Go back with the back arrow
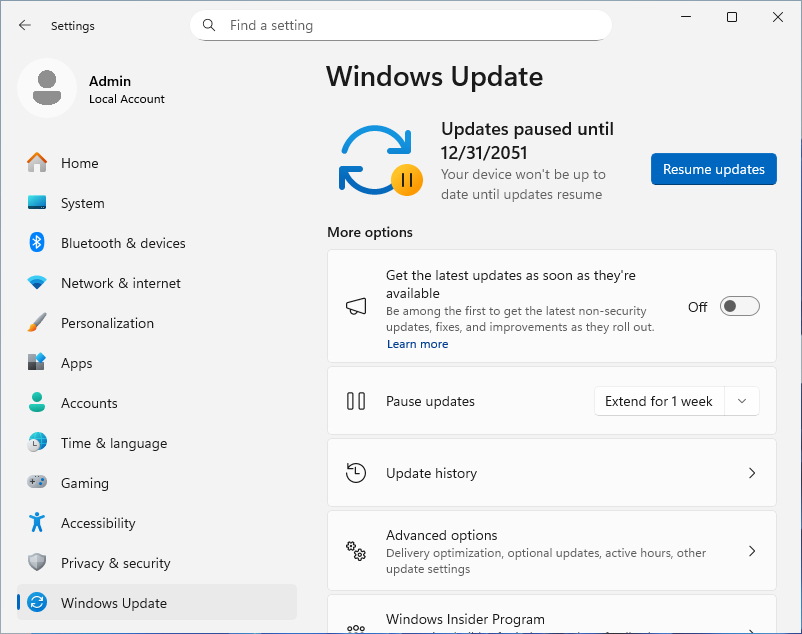 [x=25, y=25]
